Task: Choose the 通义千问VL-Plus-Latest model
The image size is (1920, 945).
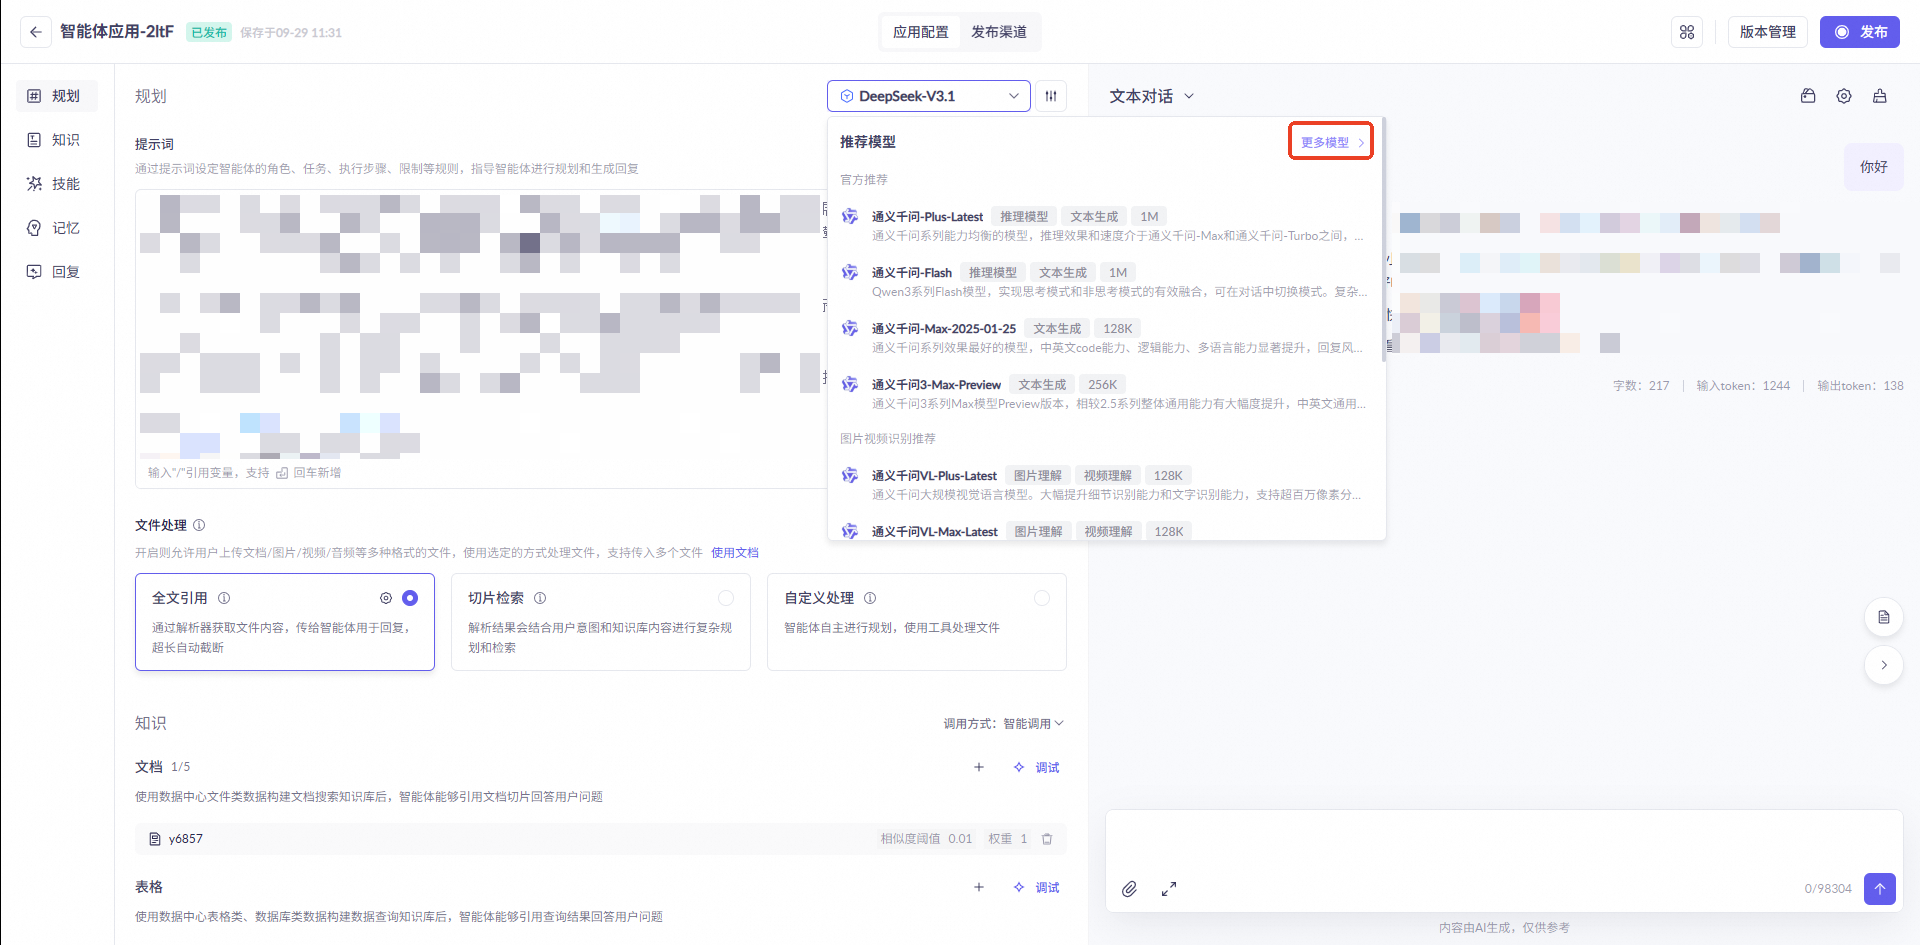Action: pyautogui.click(x=1105, y=485)
